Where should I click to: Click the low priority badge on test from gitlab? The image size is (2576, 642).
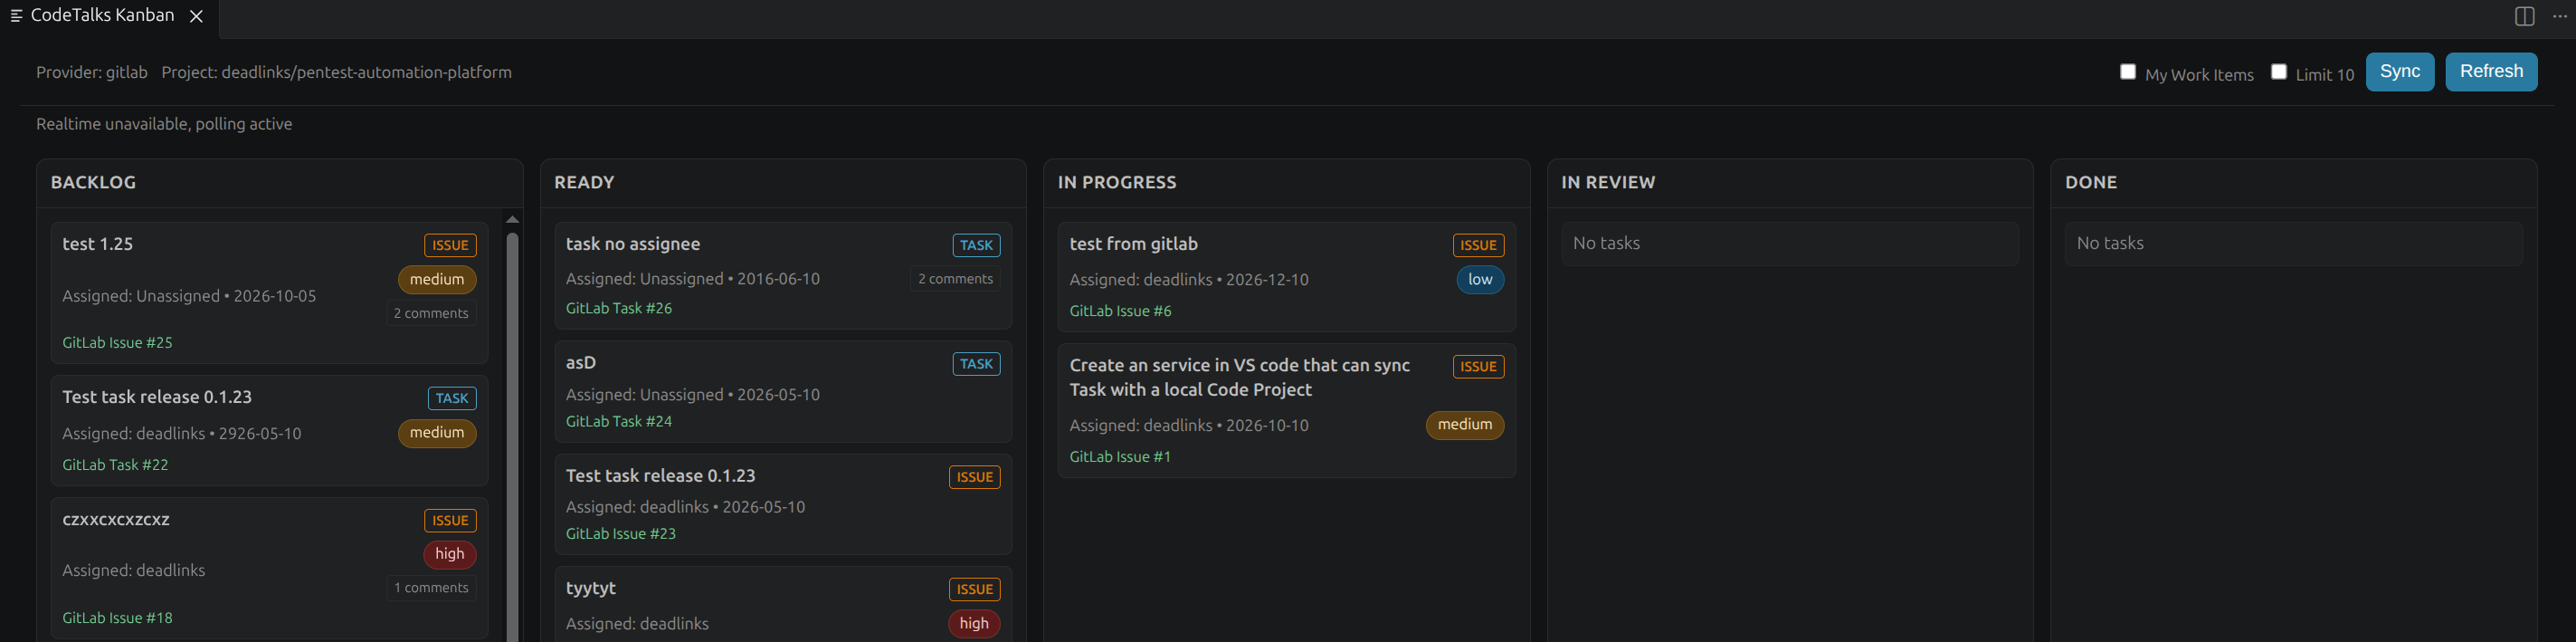1480,281
